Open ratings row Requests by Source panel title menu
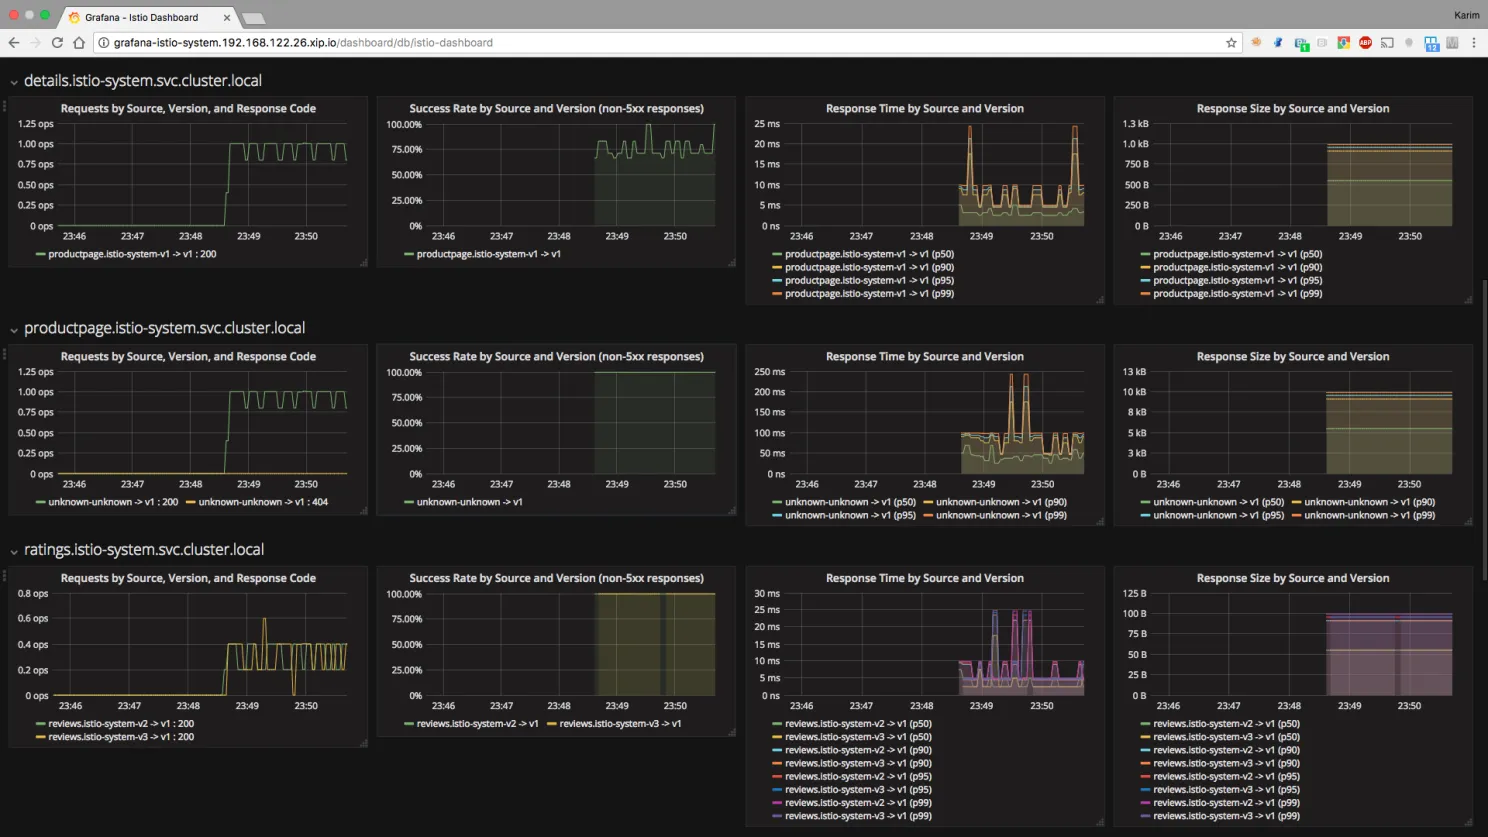The height and width of the screenshot is (837, 1488). point(188,578)
